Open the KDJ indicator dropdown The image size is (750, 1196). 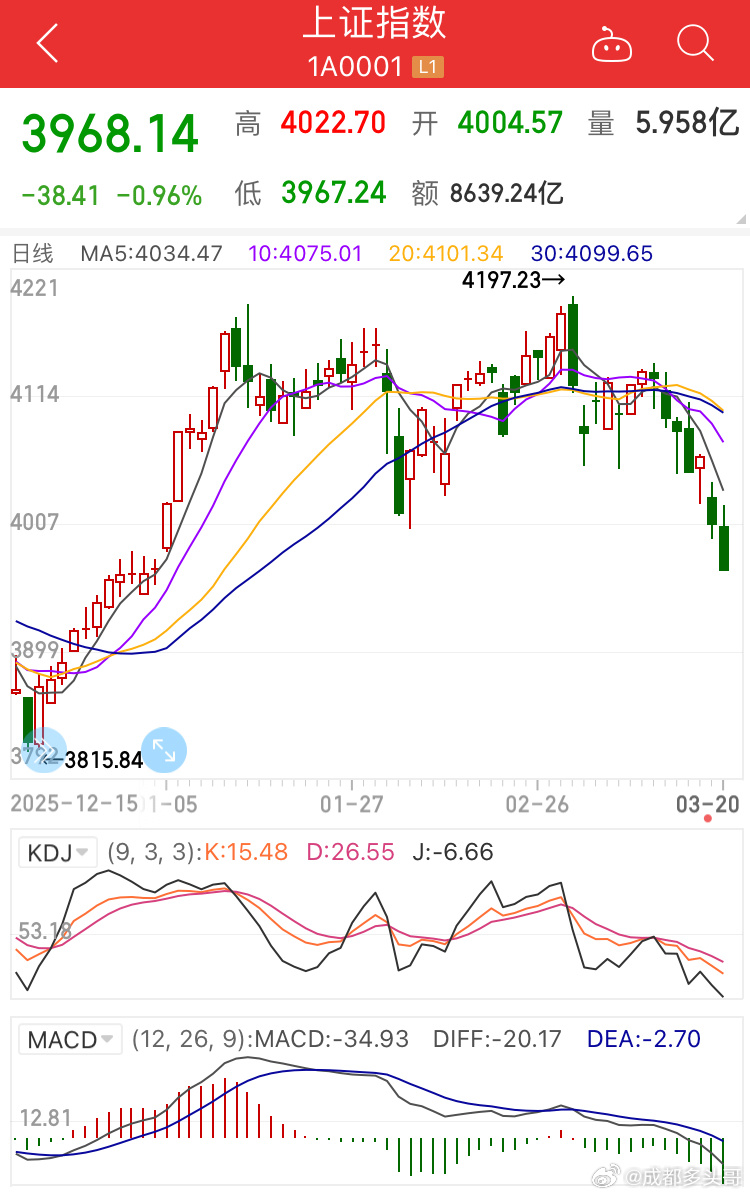[x=58, y=852]
